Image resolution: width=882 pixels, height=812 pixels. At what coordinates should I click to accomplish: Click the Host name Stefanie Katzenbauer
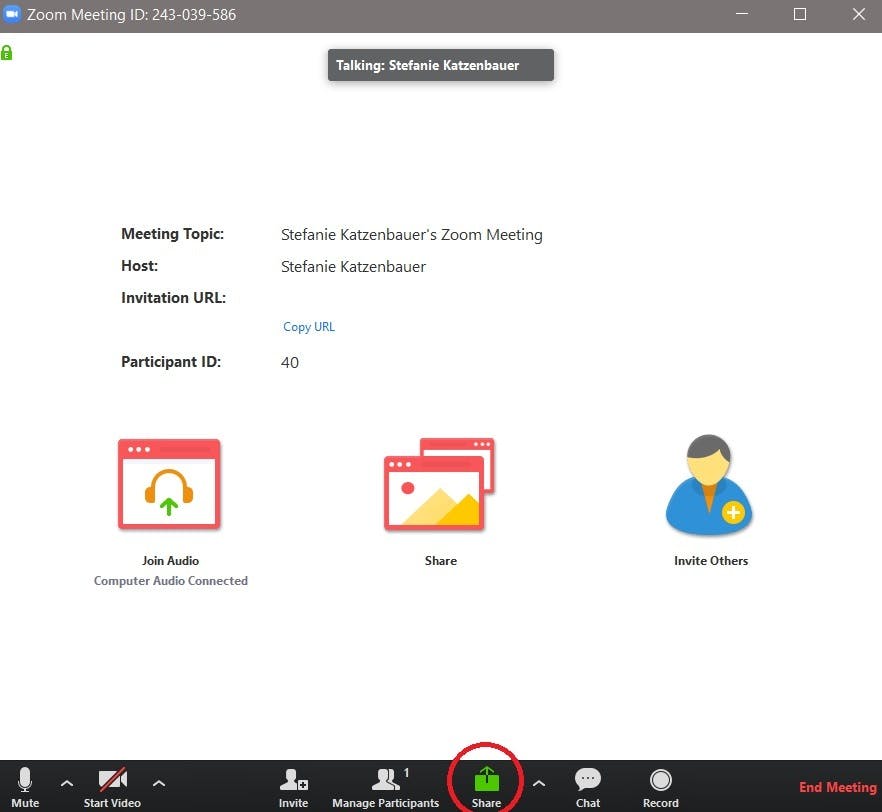(x=353, y=267)
